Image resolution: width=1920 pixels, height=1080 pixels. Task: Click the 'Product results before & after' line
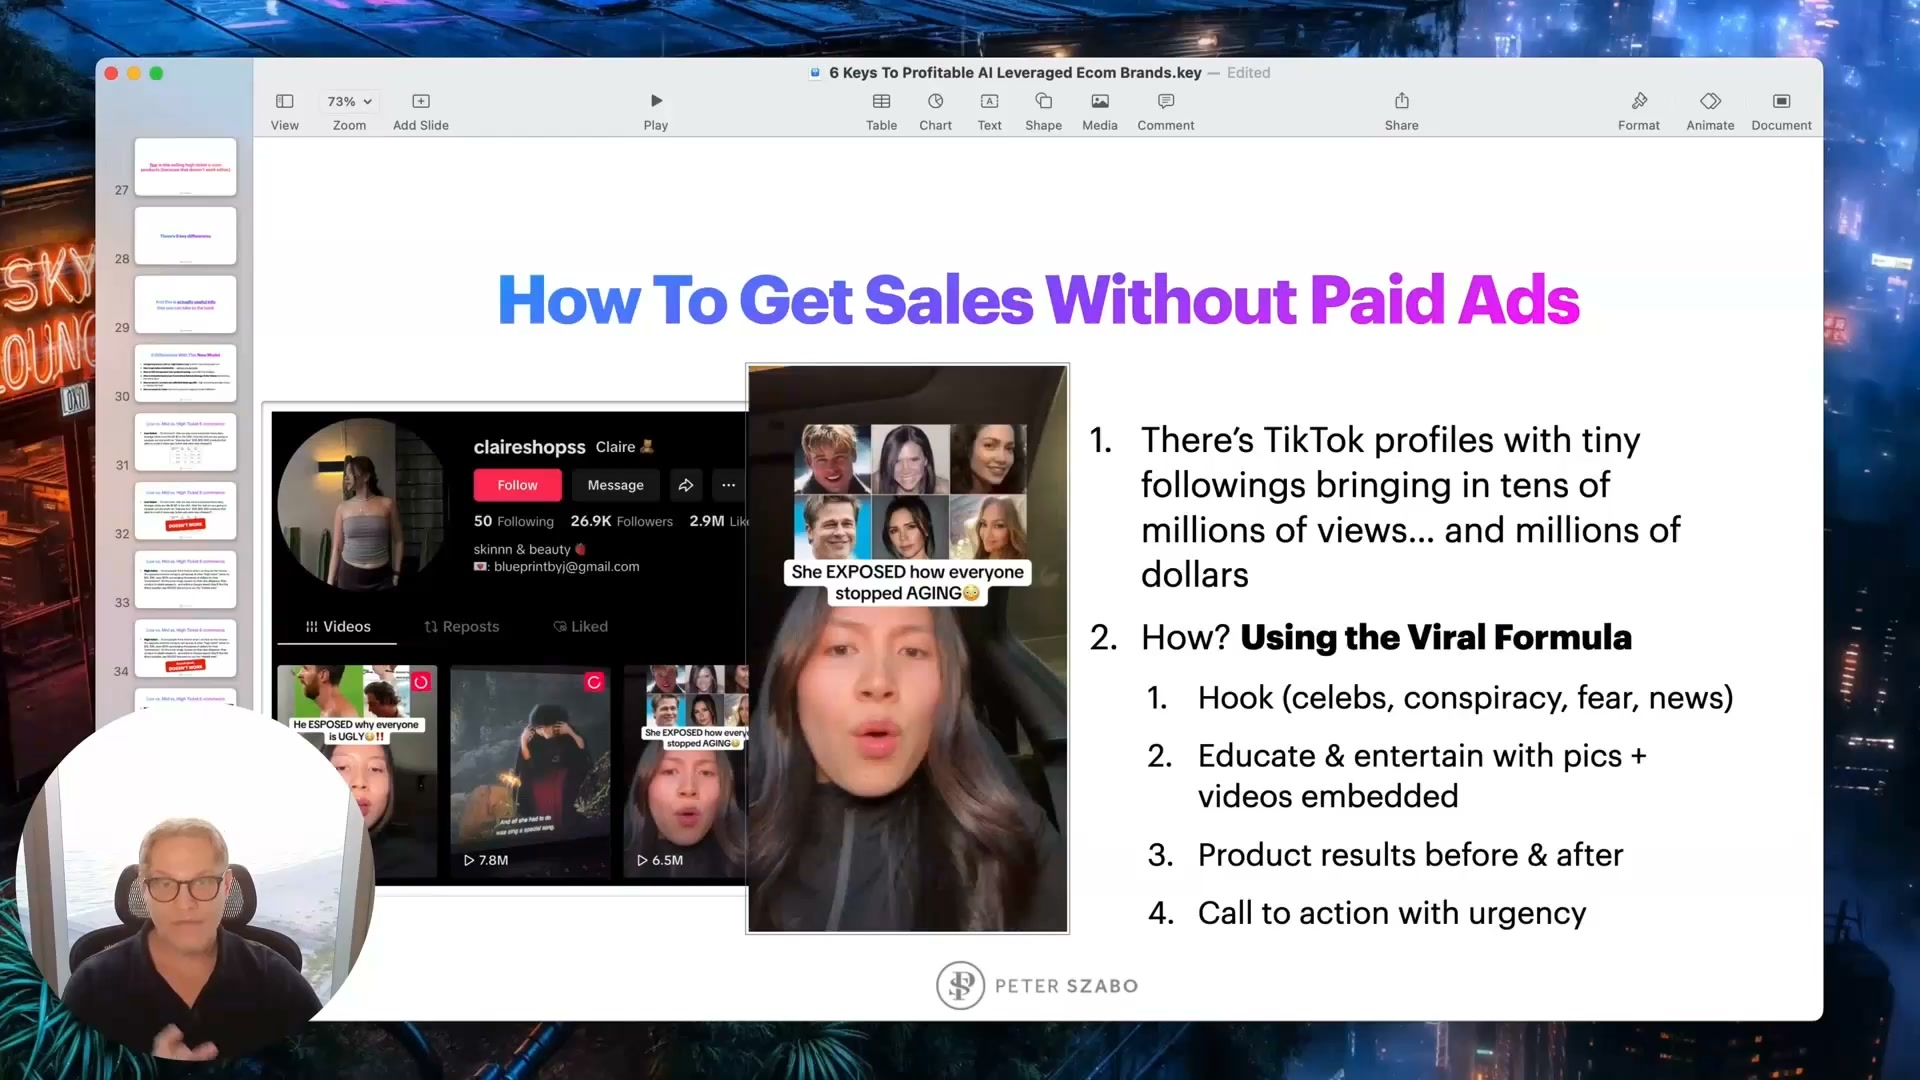[1410, 855]
